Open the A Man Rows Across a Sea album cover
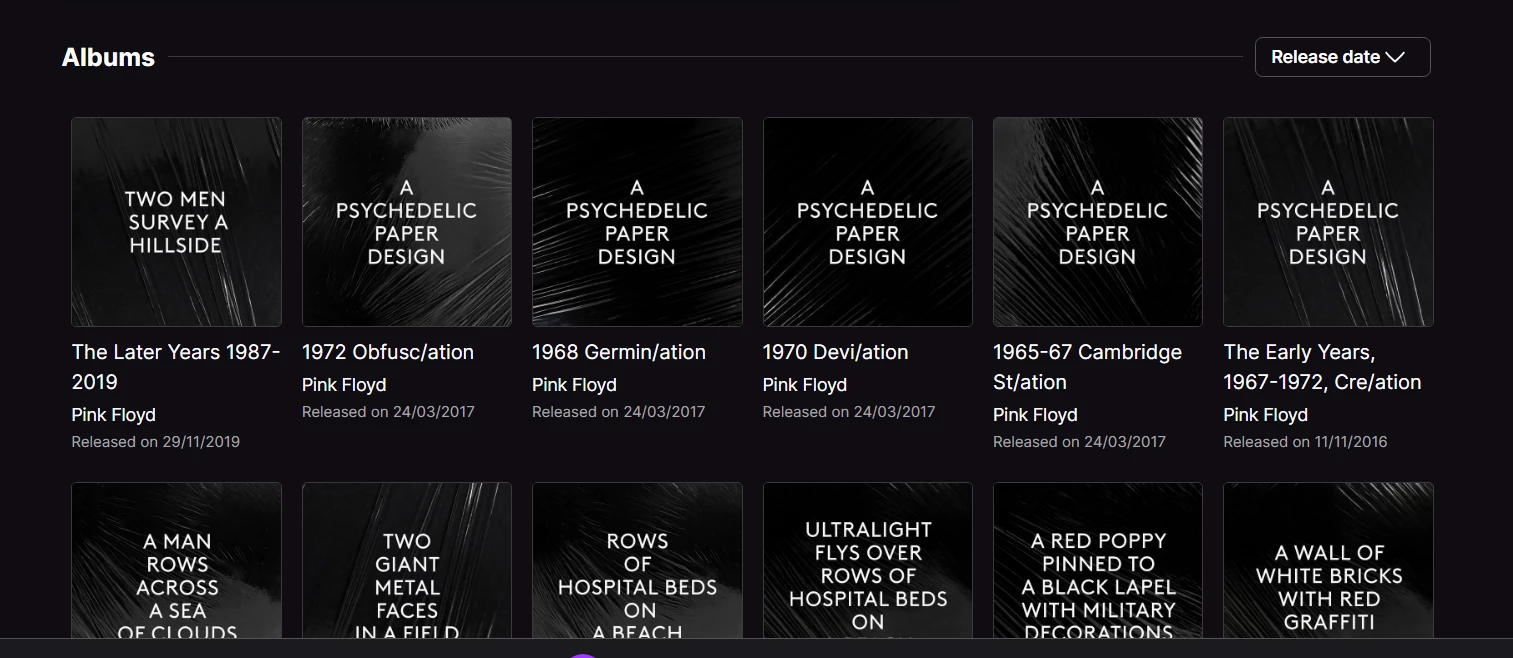This screenshot has height=658, width=1513. [x=176, y=560]
